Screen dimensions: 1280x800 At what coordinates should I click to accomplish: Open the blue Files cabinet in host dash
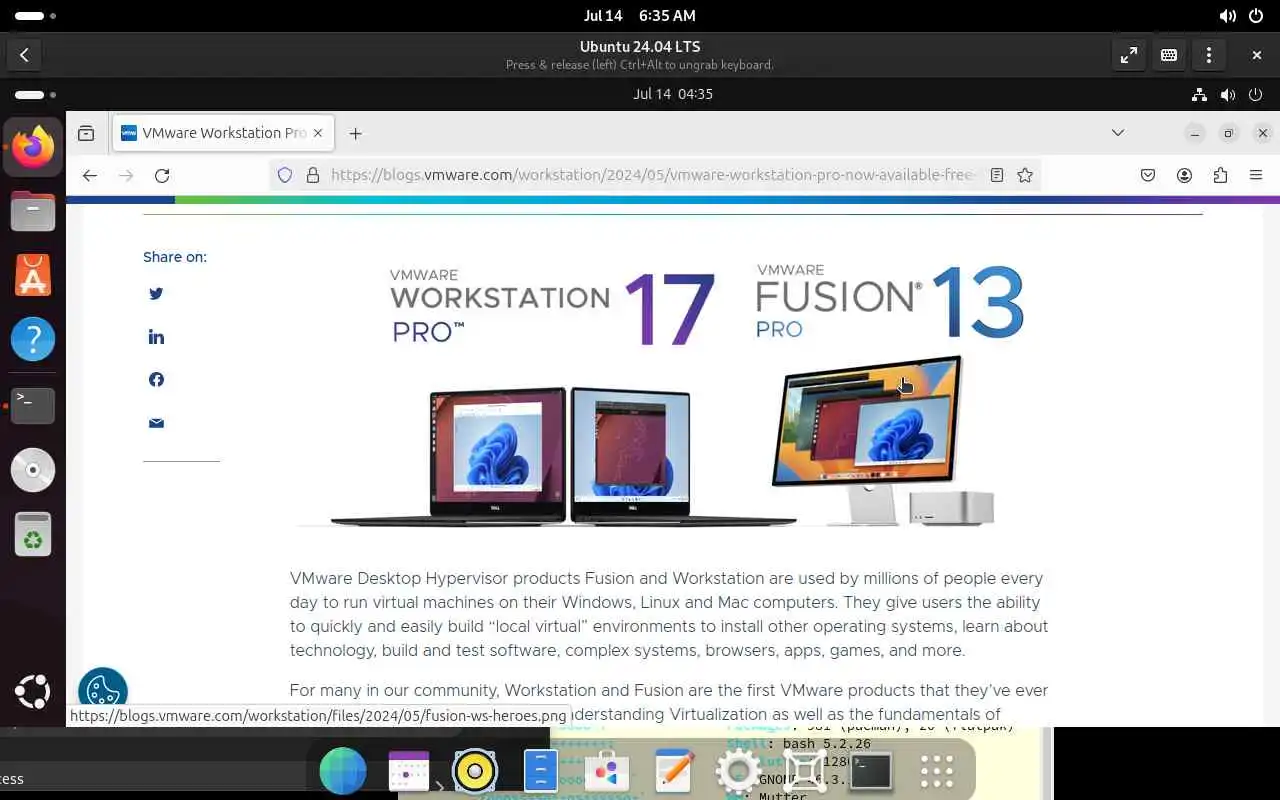tap(541, 771)
